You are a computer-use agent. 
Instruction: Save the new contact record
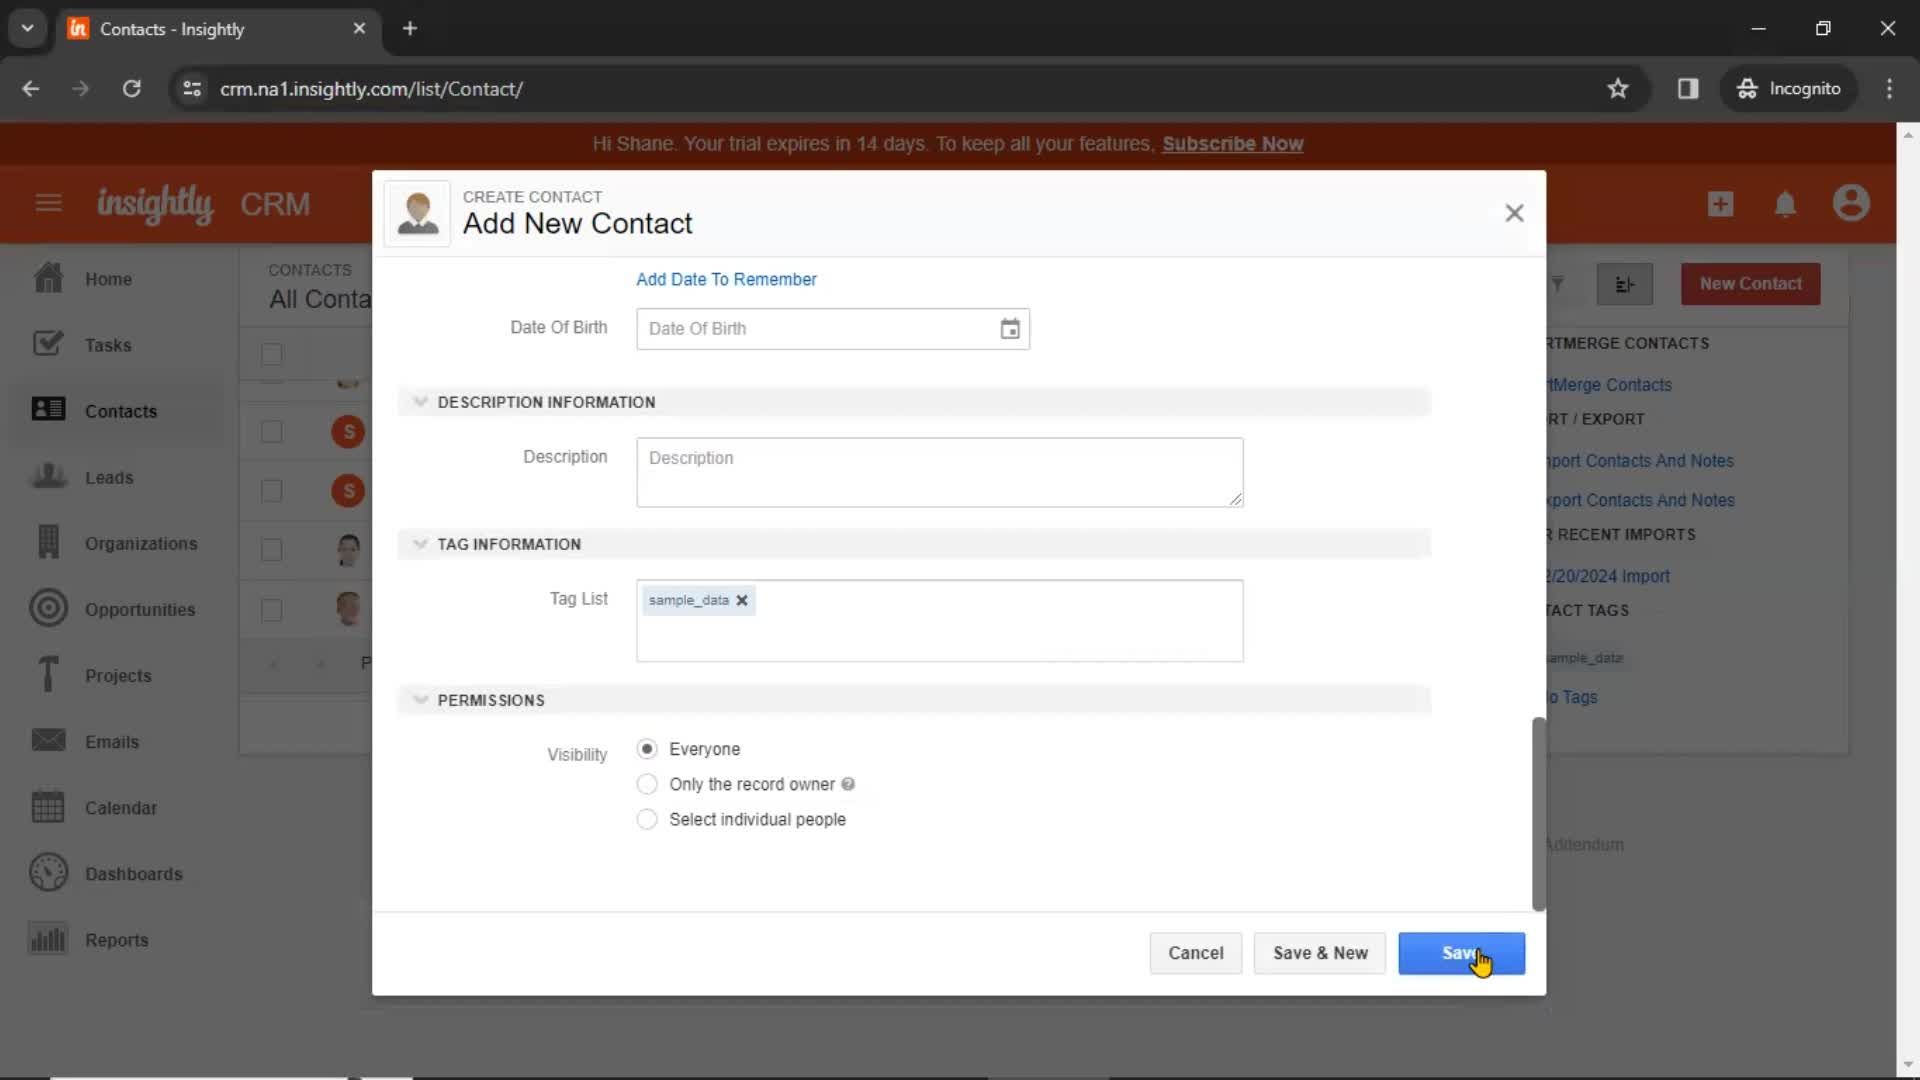point(1461,952)
